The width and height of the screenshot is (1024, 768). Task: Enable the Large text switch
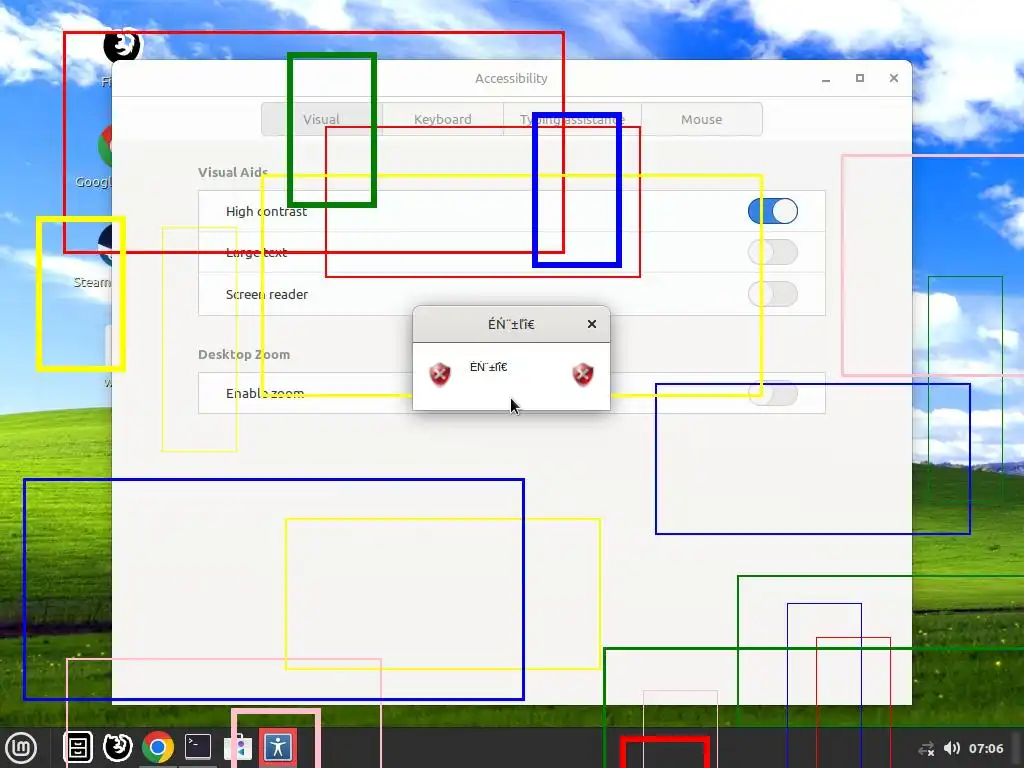click(x=773, y=252)
